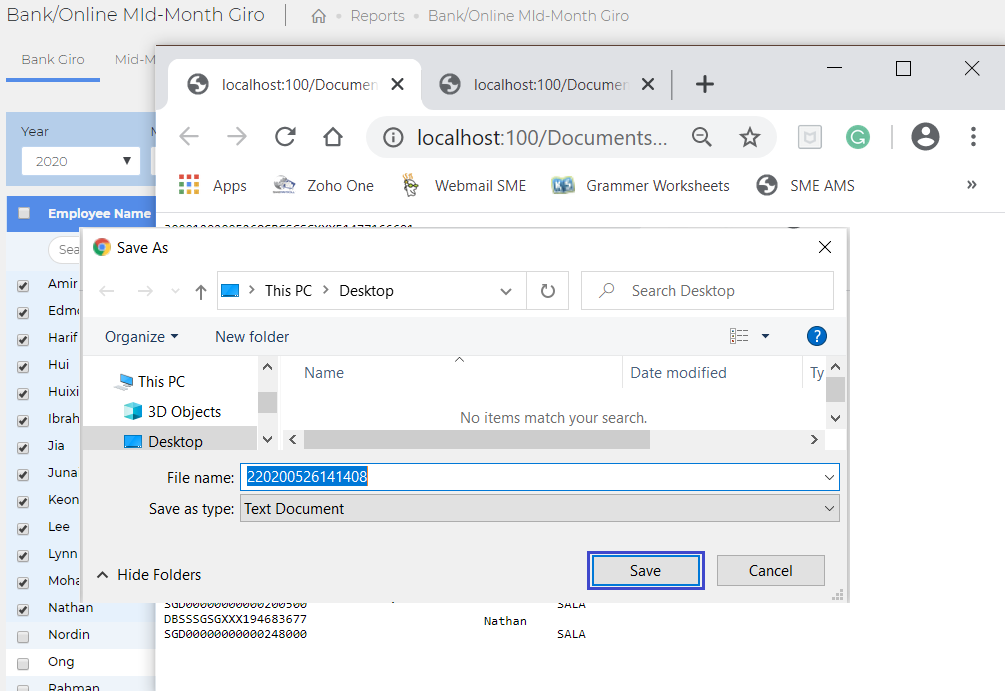Reload the page in Chrome

[285, 137]
